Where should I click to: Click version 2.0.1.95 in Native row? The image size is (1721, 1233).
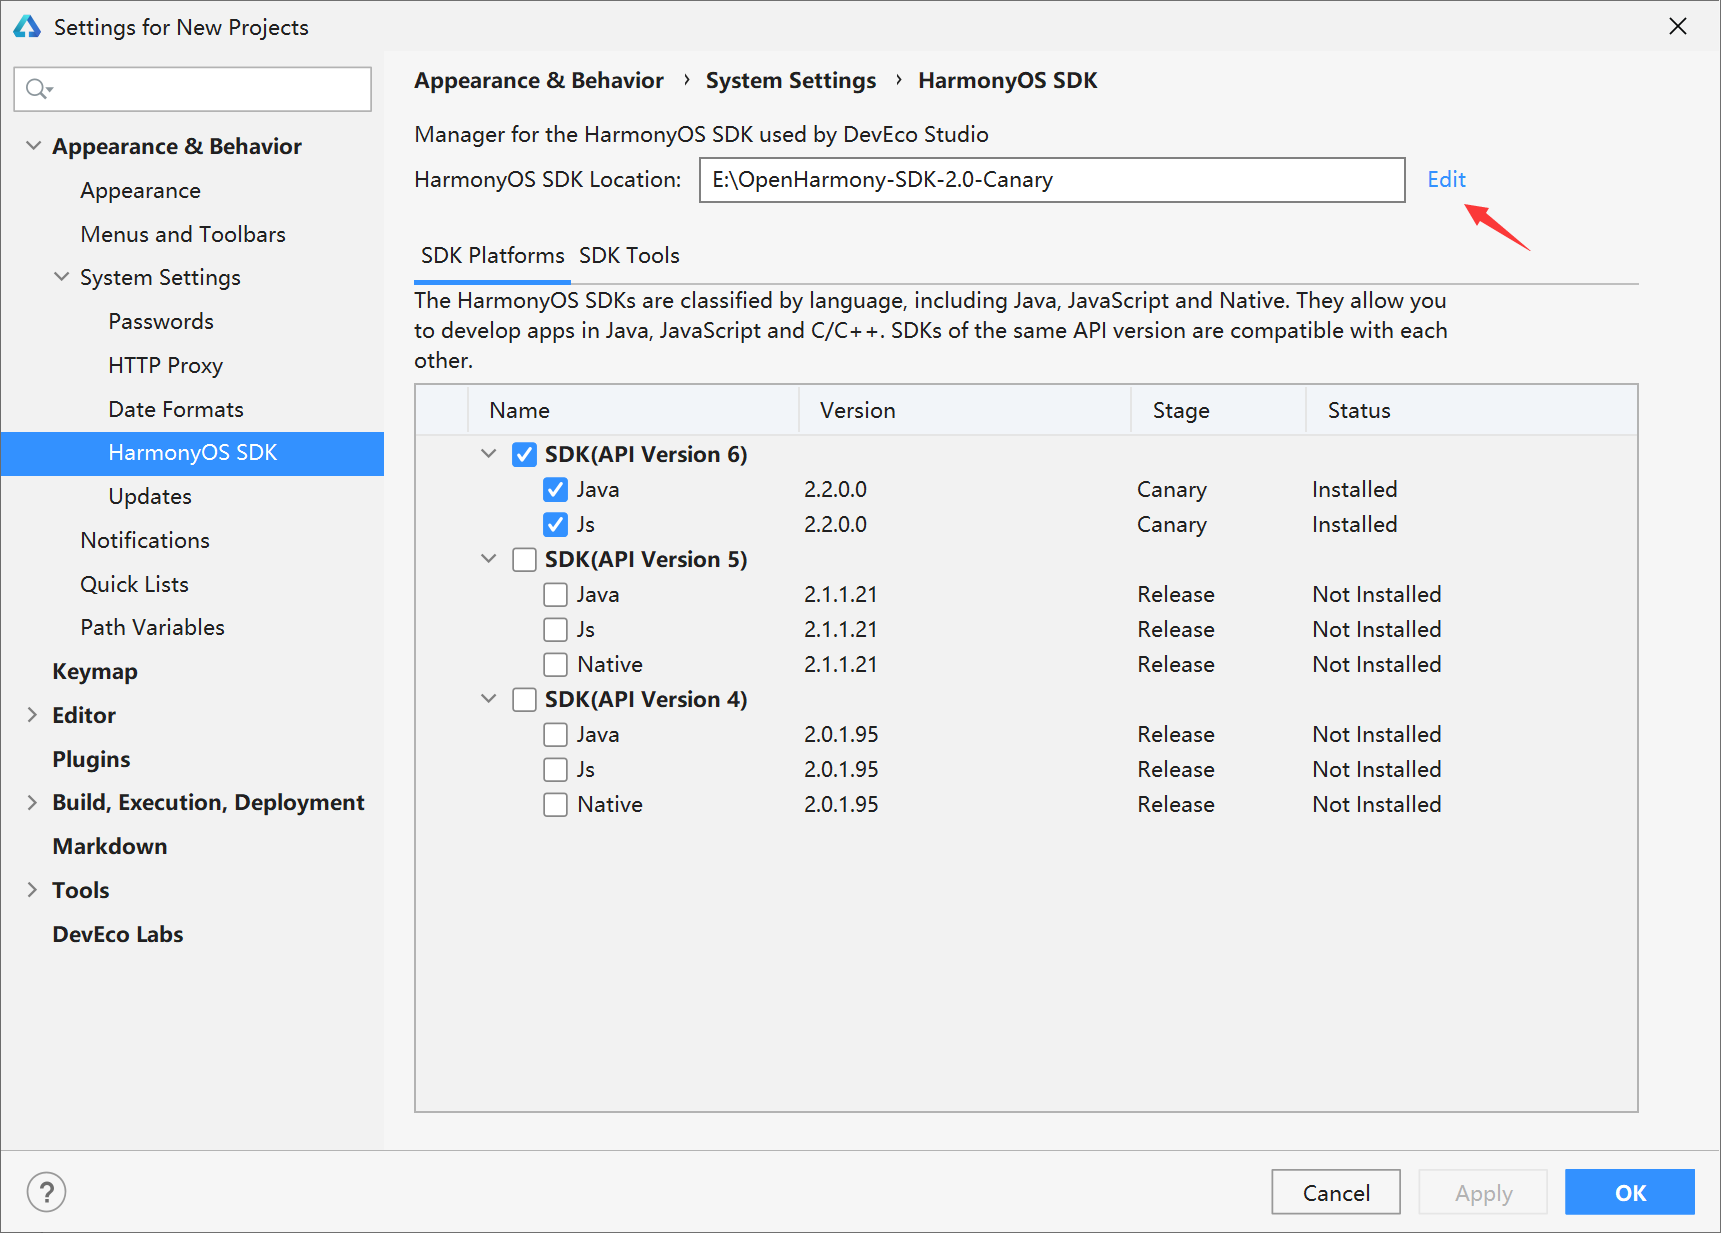click(x=841, y=804)
